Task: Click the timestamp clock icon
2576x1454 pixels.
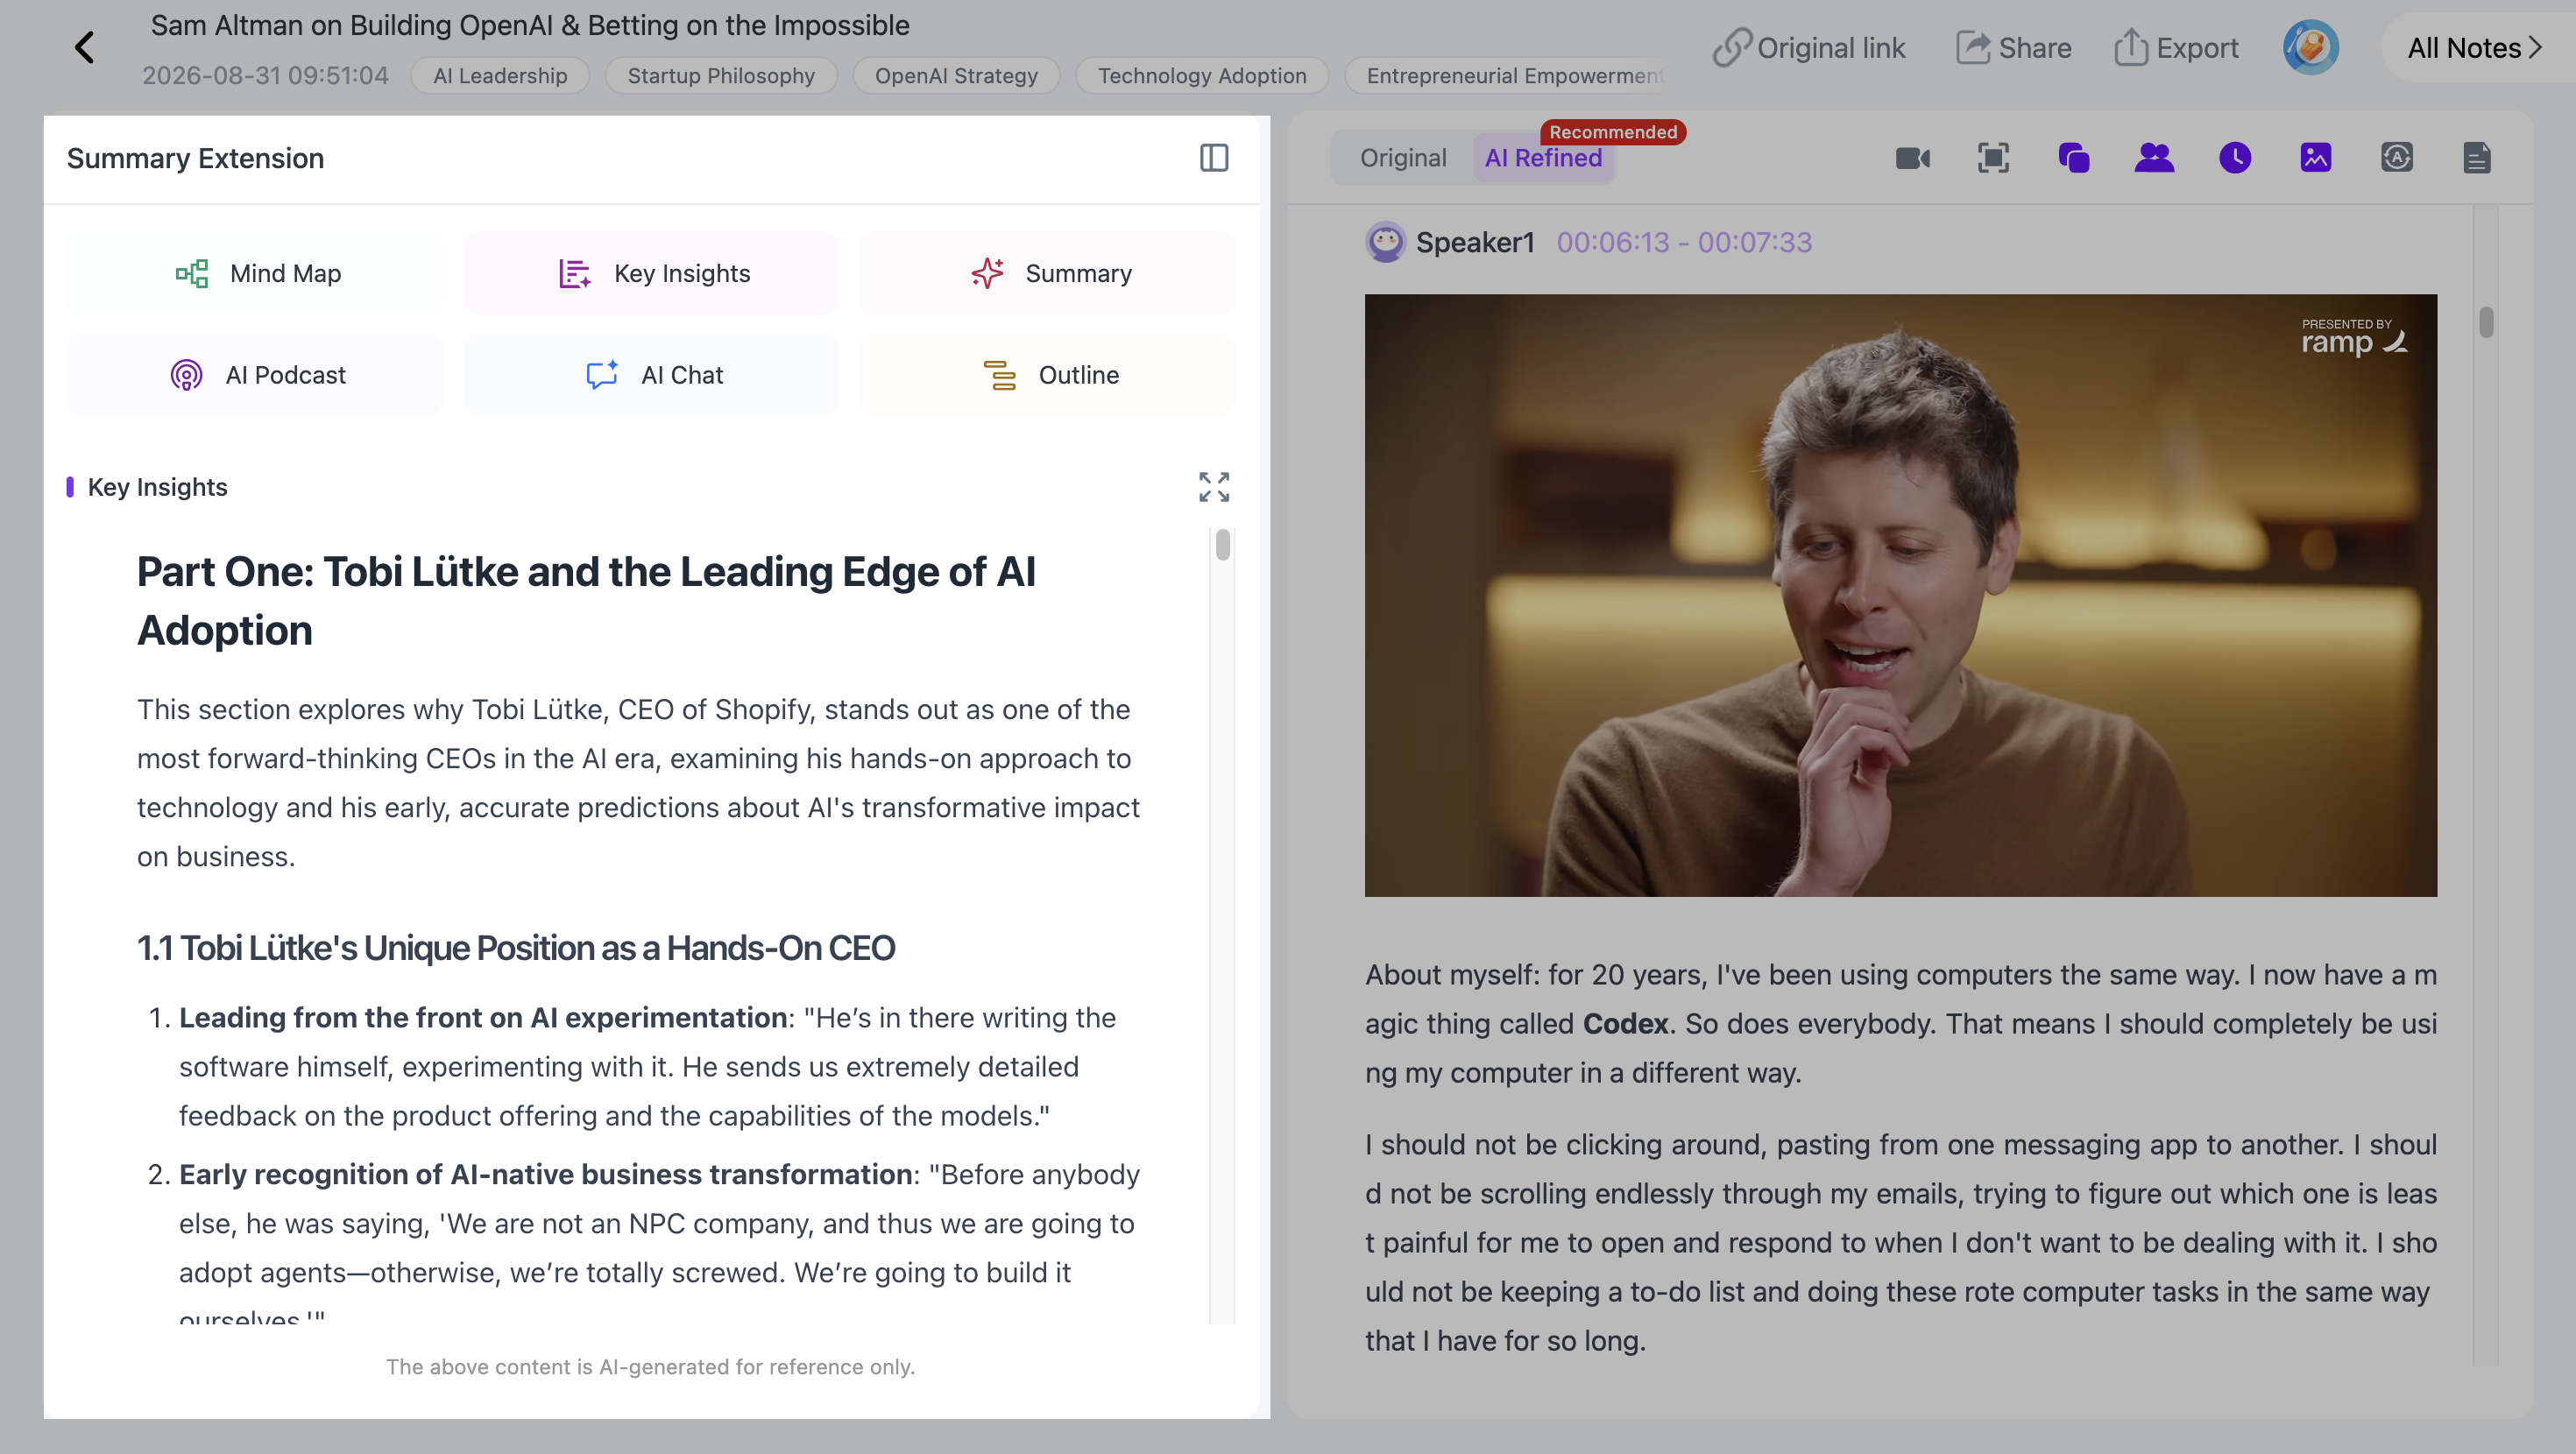Action: pos(2235,158)
